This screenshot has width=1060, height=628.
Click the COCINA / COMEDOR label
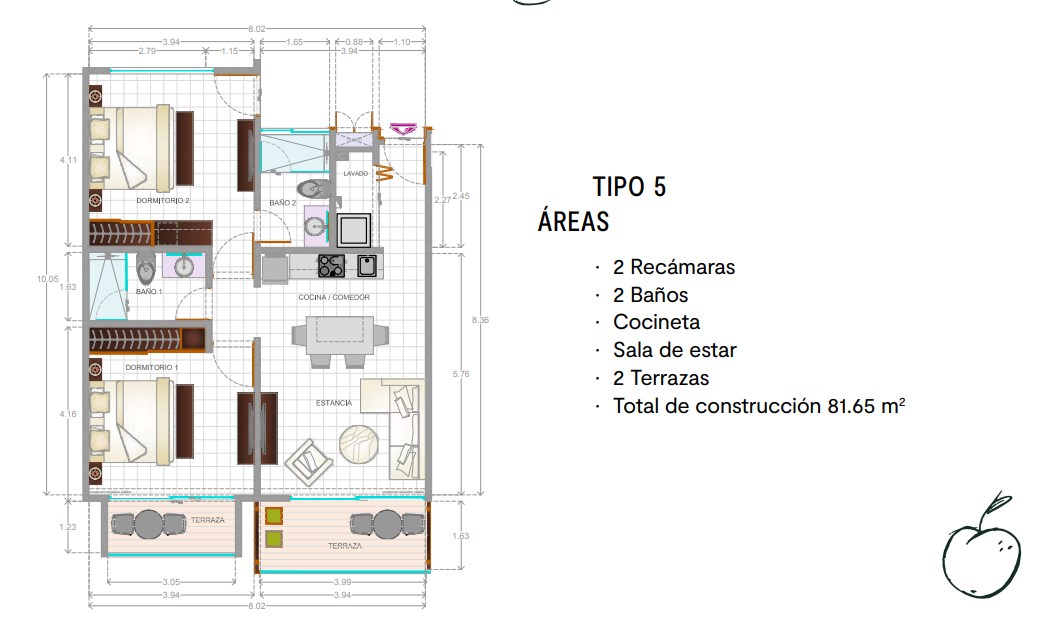point(334,297)
